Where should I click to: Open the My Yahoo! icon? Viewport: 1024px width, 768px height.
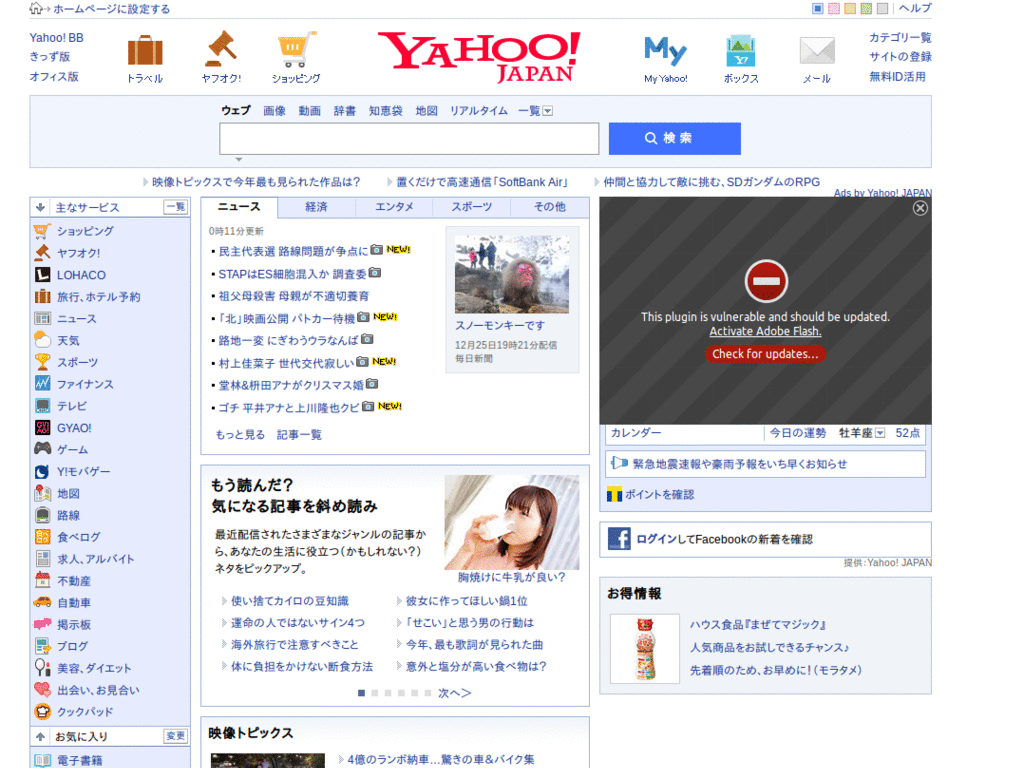click(x=665, y=51)
